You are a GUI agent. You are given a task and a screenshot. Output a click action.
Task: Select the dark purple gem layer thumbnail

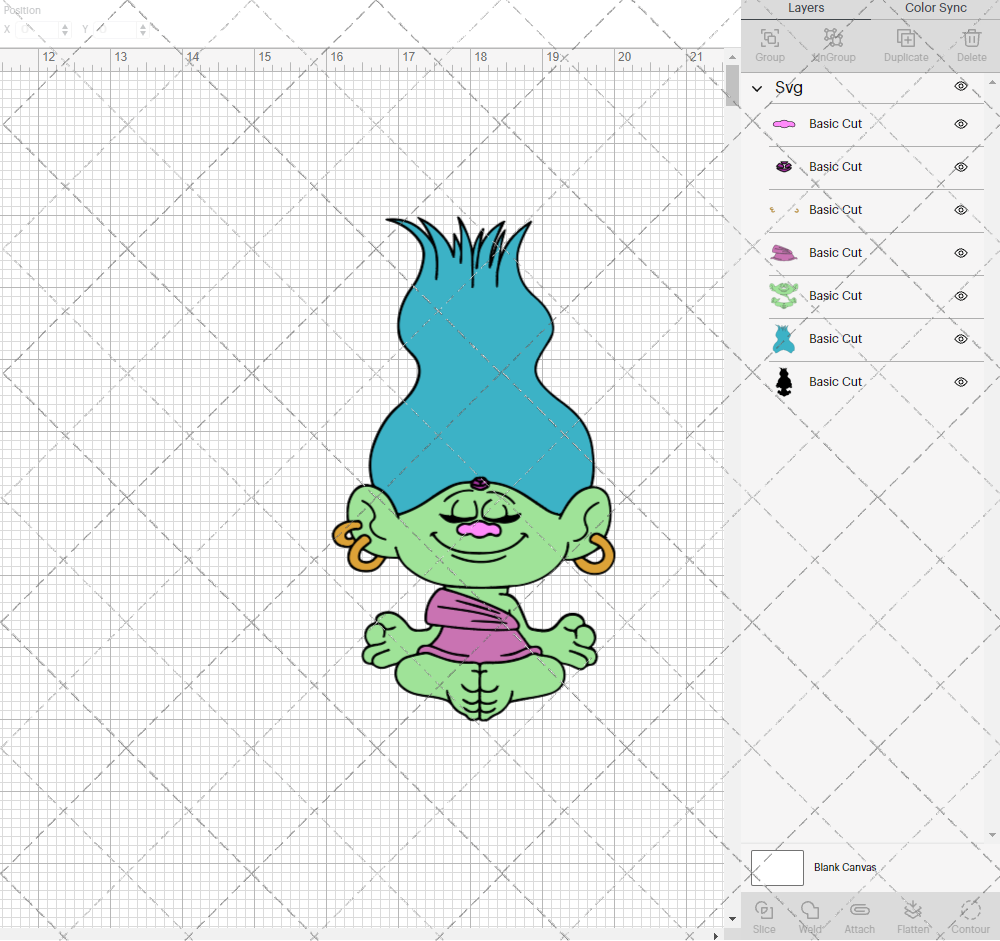(784, 167)
